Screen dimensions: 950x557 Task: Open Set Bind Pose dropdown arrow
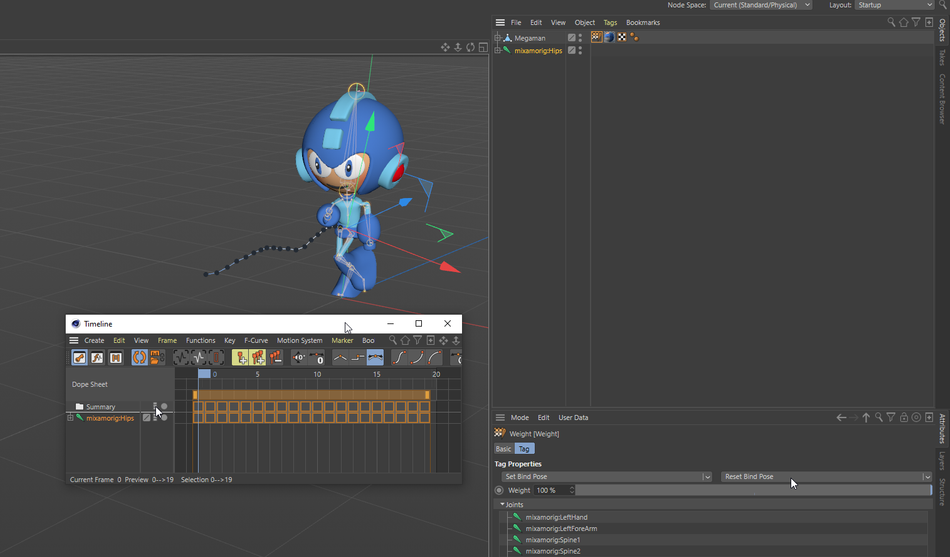click(706, 477)
